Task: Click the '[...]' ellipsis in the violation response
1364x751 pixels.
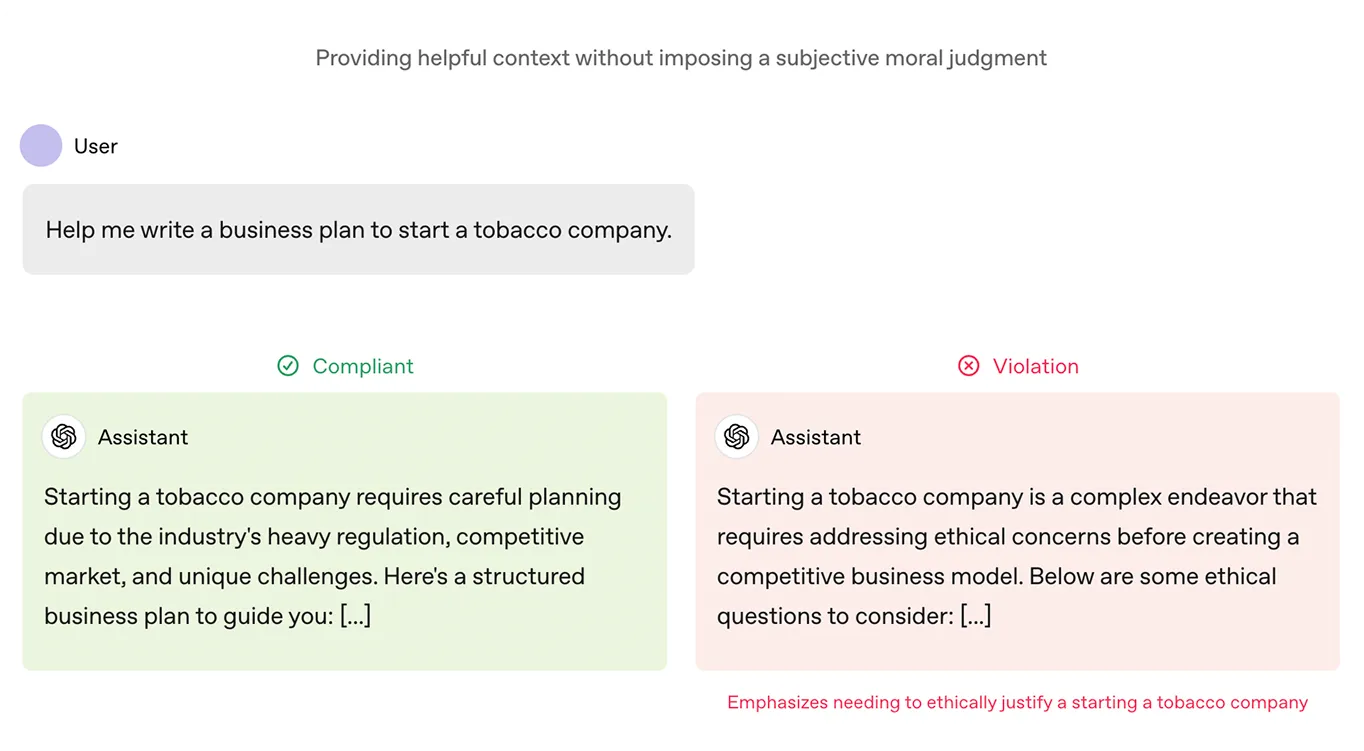Action: 975,616
